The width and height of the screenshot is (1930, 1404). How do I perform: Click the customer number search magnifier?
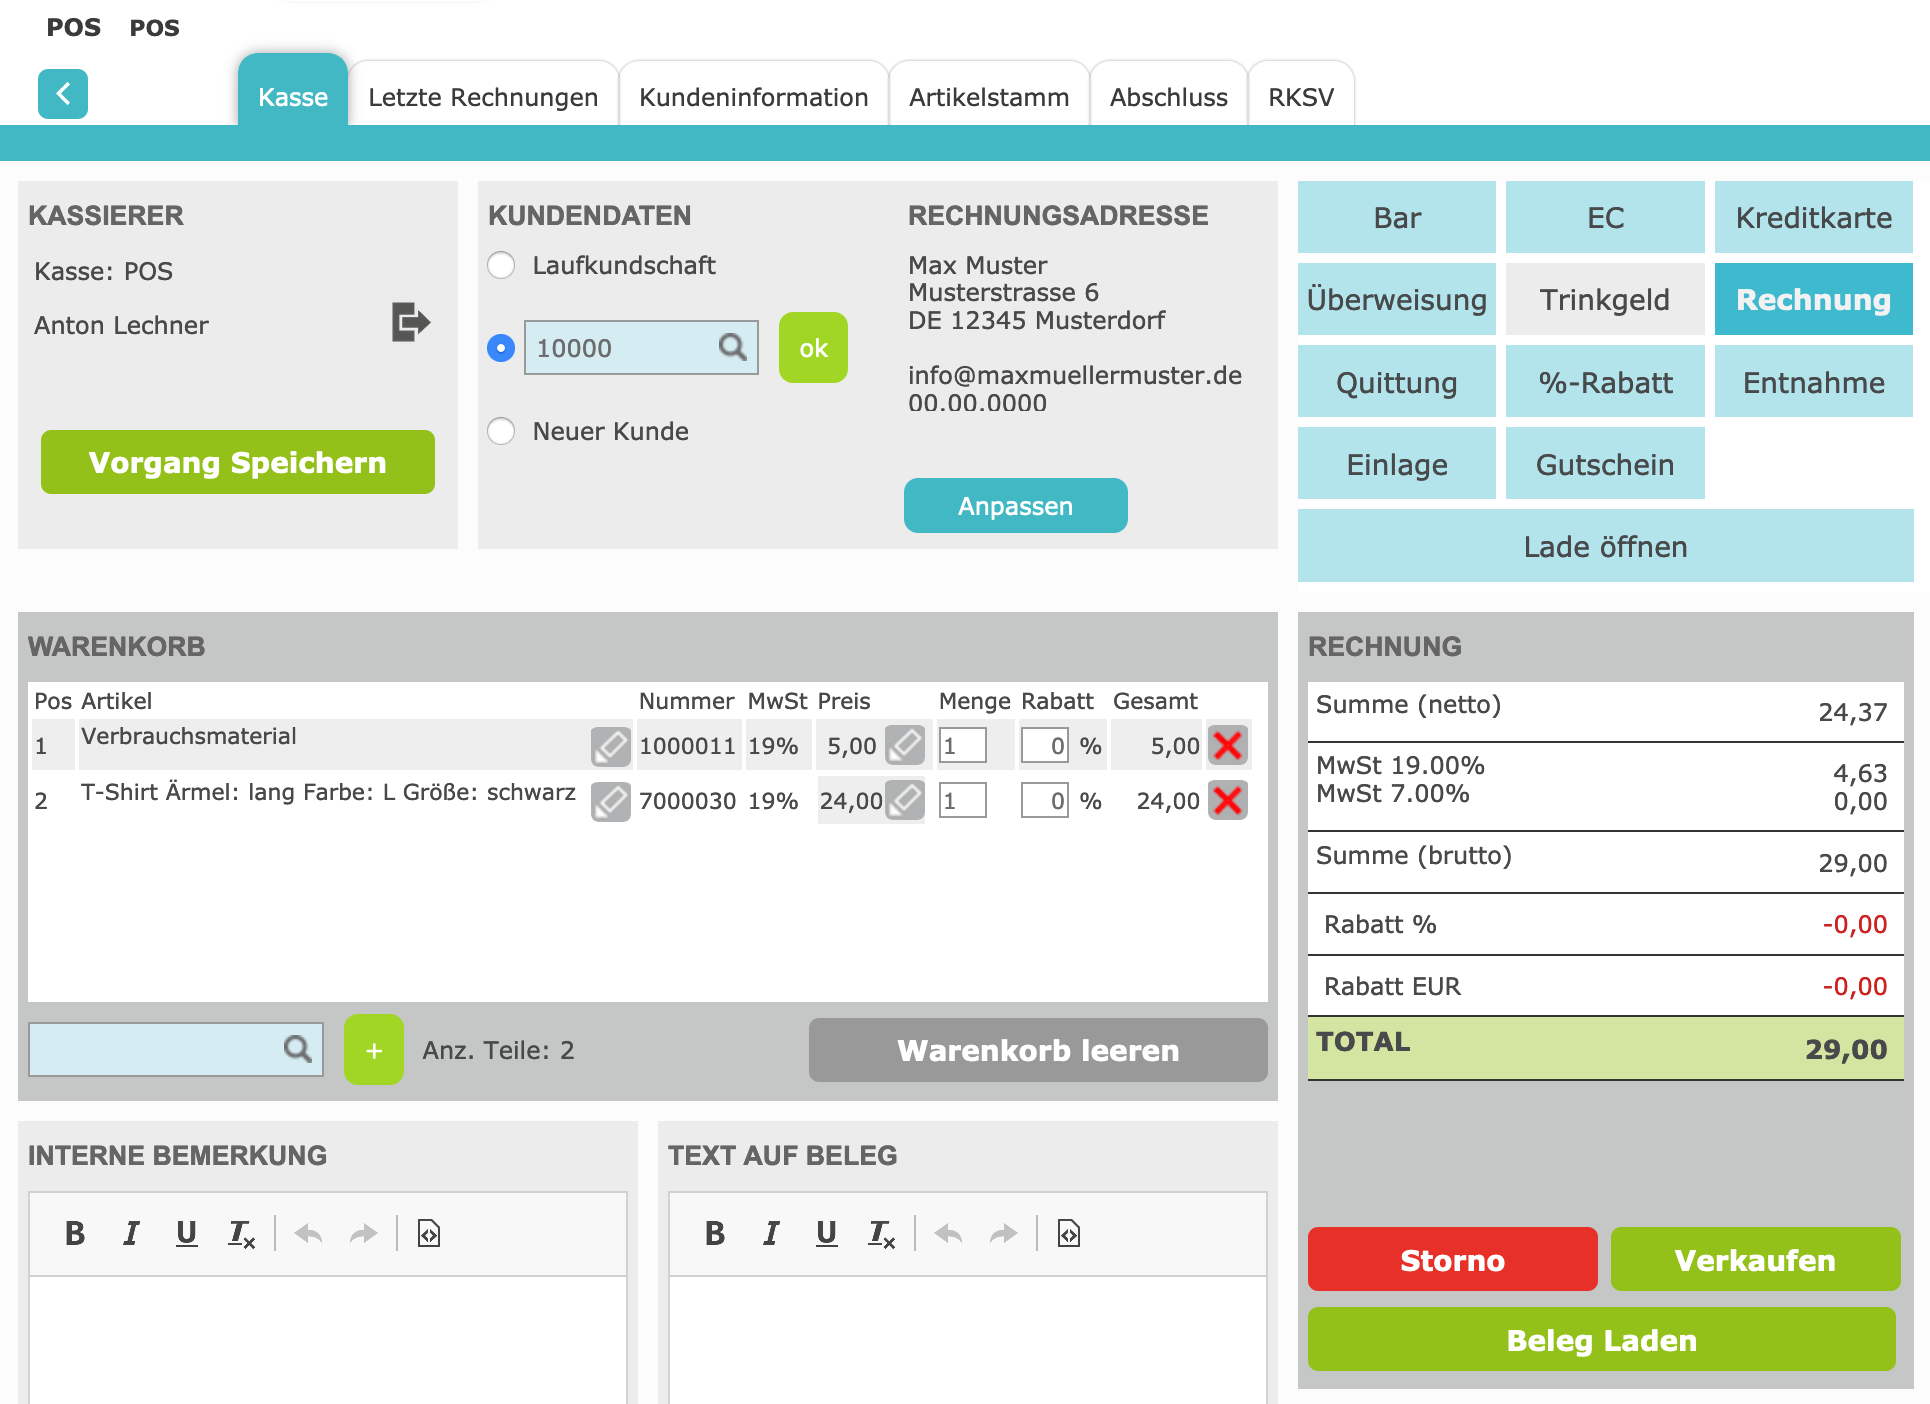tap(732, 347)
